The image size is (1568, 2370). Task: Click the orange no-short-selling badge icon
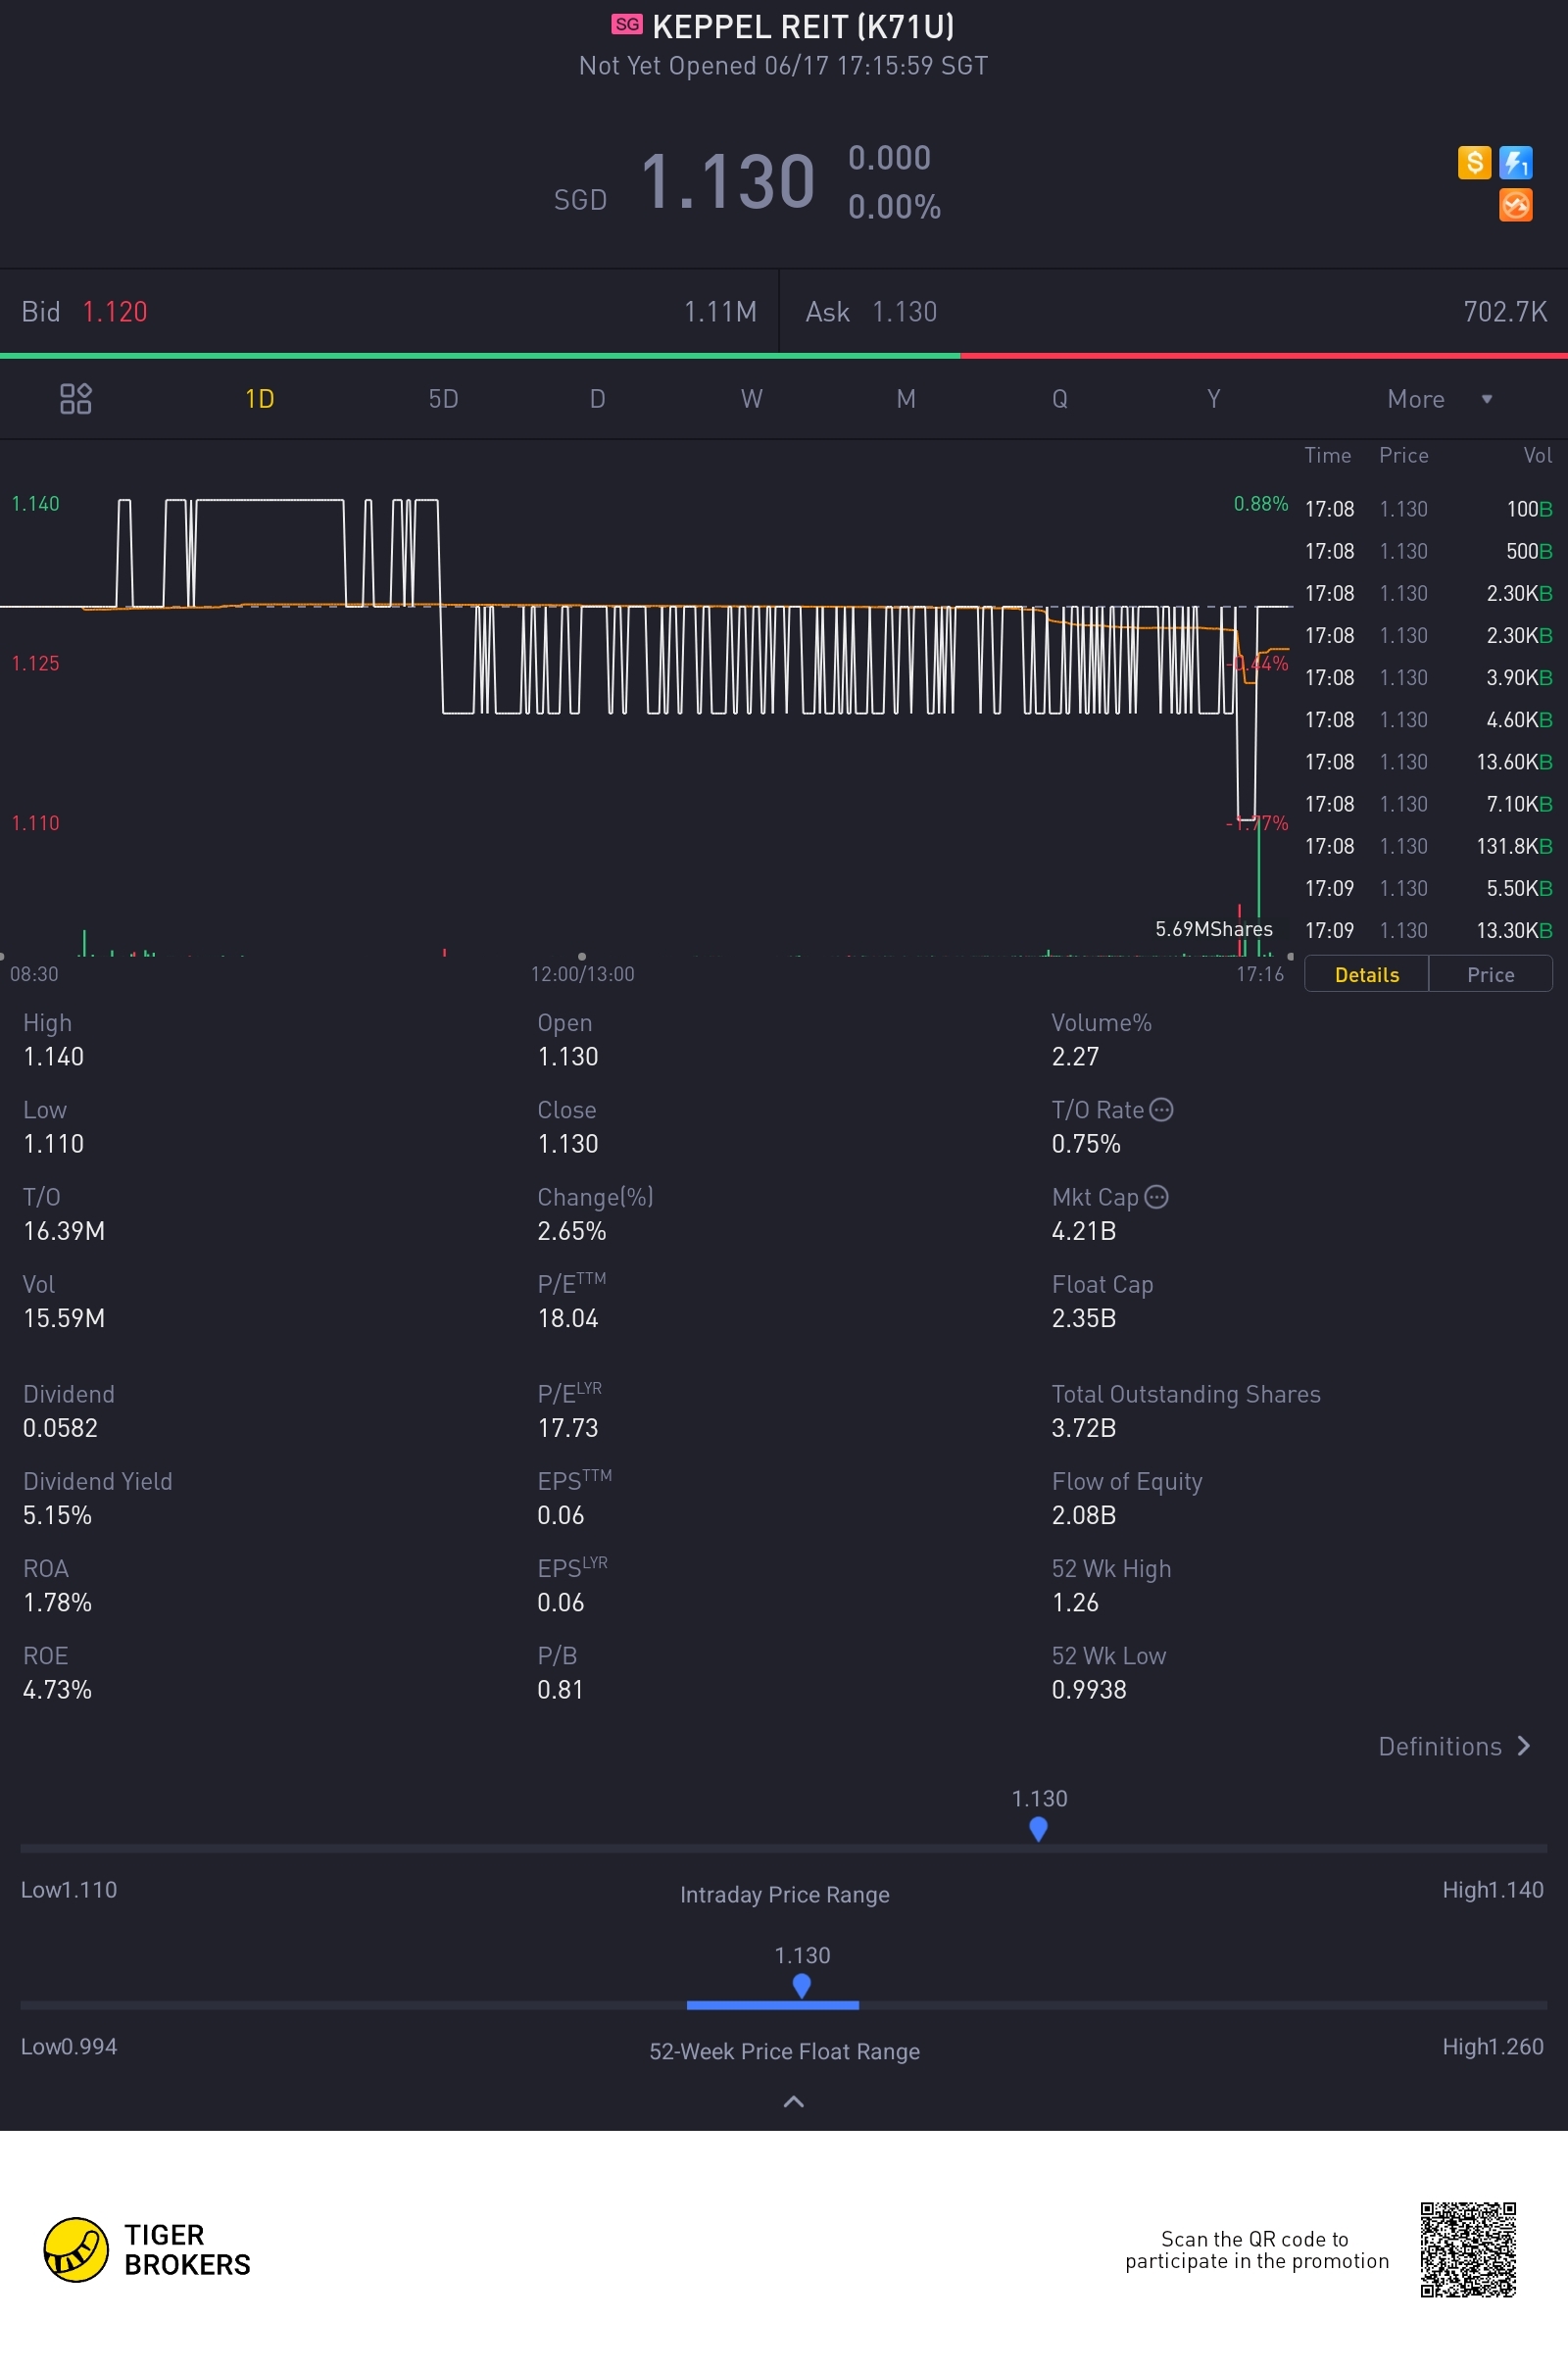click(1515, 205)
